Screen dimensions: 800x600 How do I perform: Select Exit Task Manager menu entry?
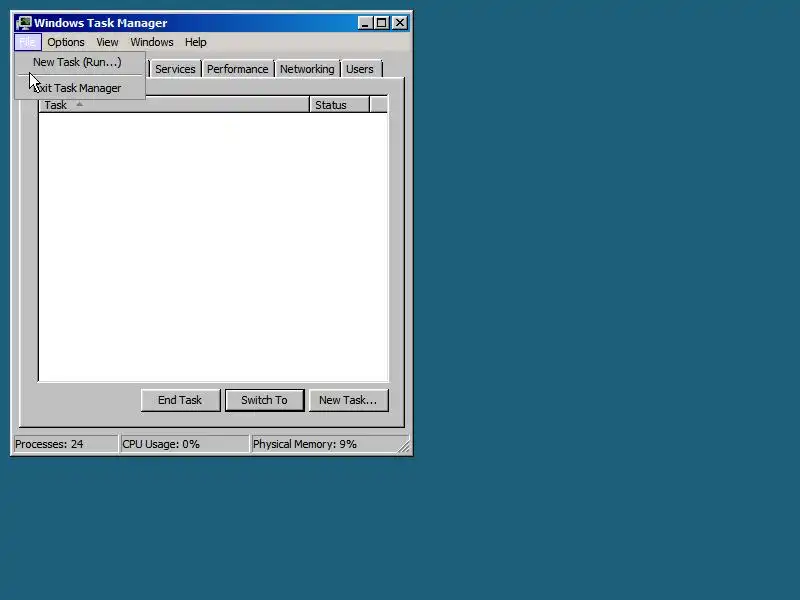point(80,88)
